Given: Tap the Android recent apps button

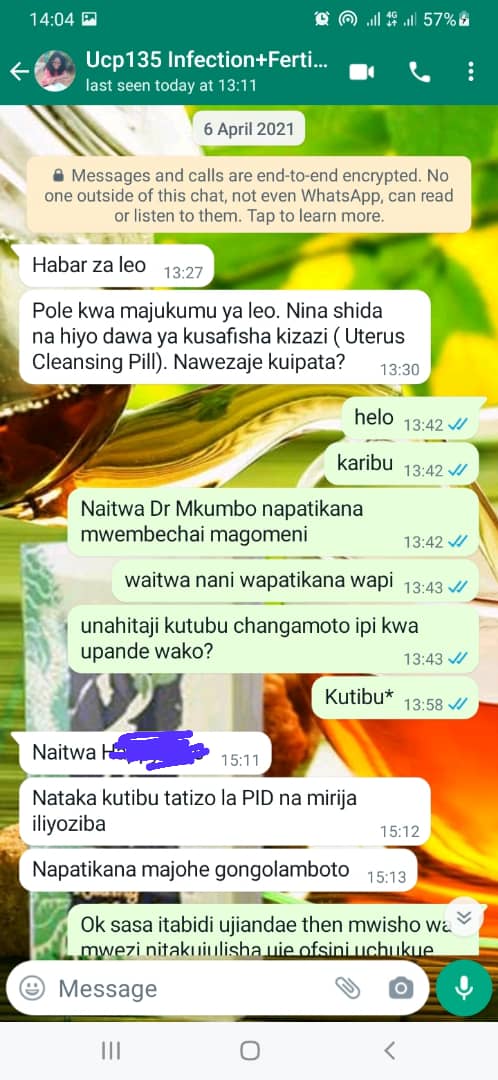Looking at the screenshot, I should [111, 1050].
